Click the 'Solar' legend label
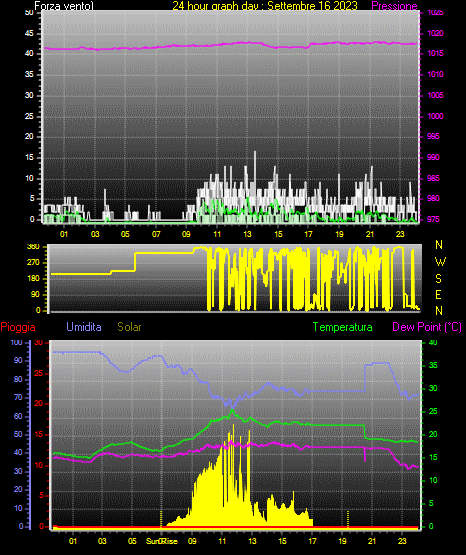466x555 pixels. (x=130, y=327)
